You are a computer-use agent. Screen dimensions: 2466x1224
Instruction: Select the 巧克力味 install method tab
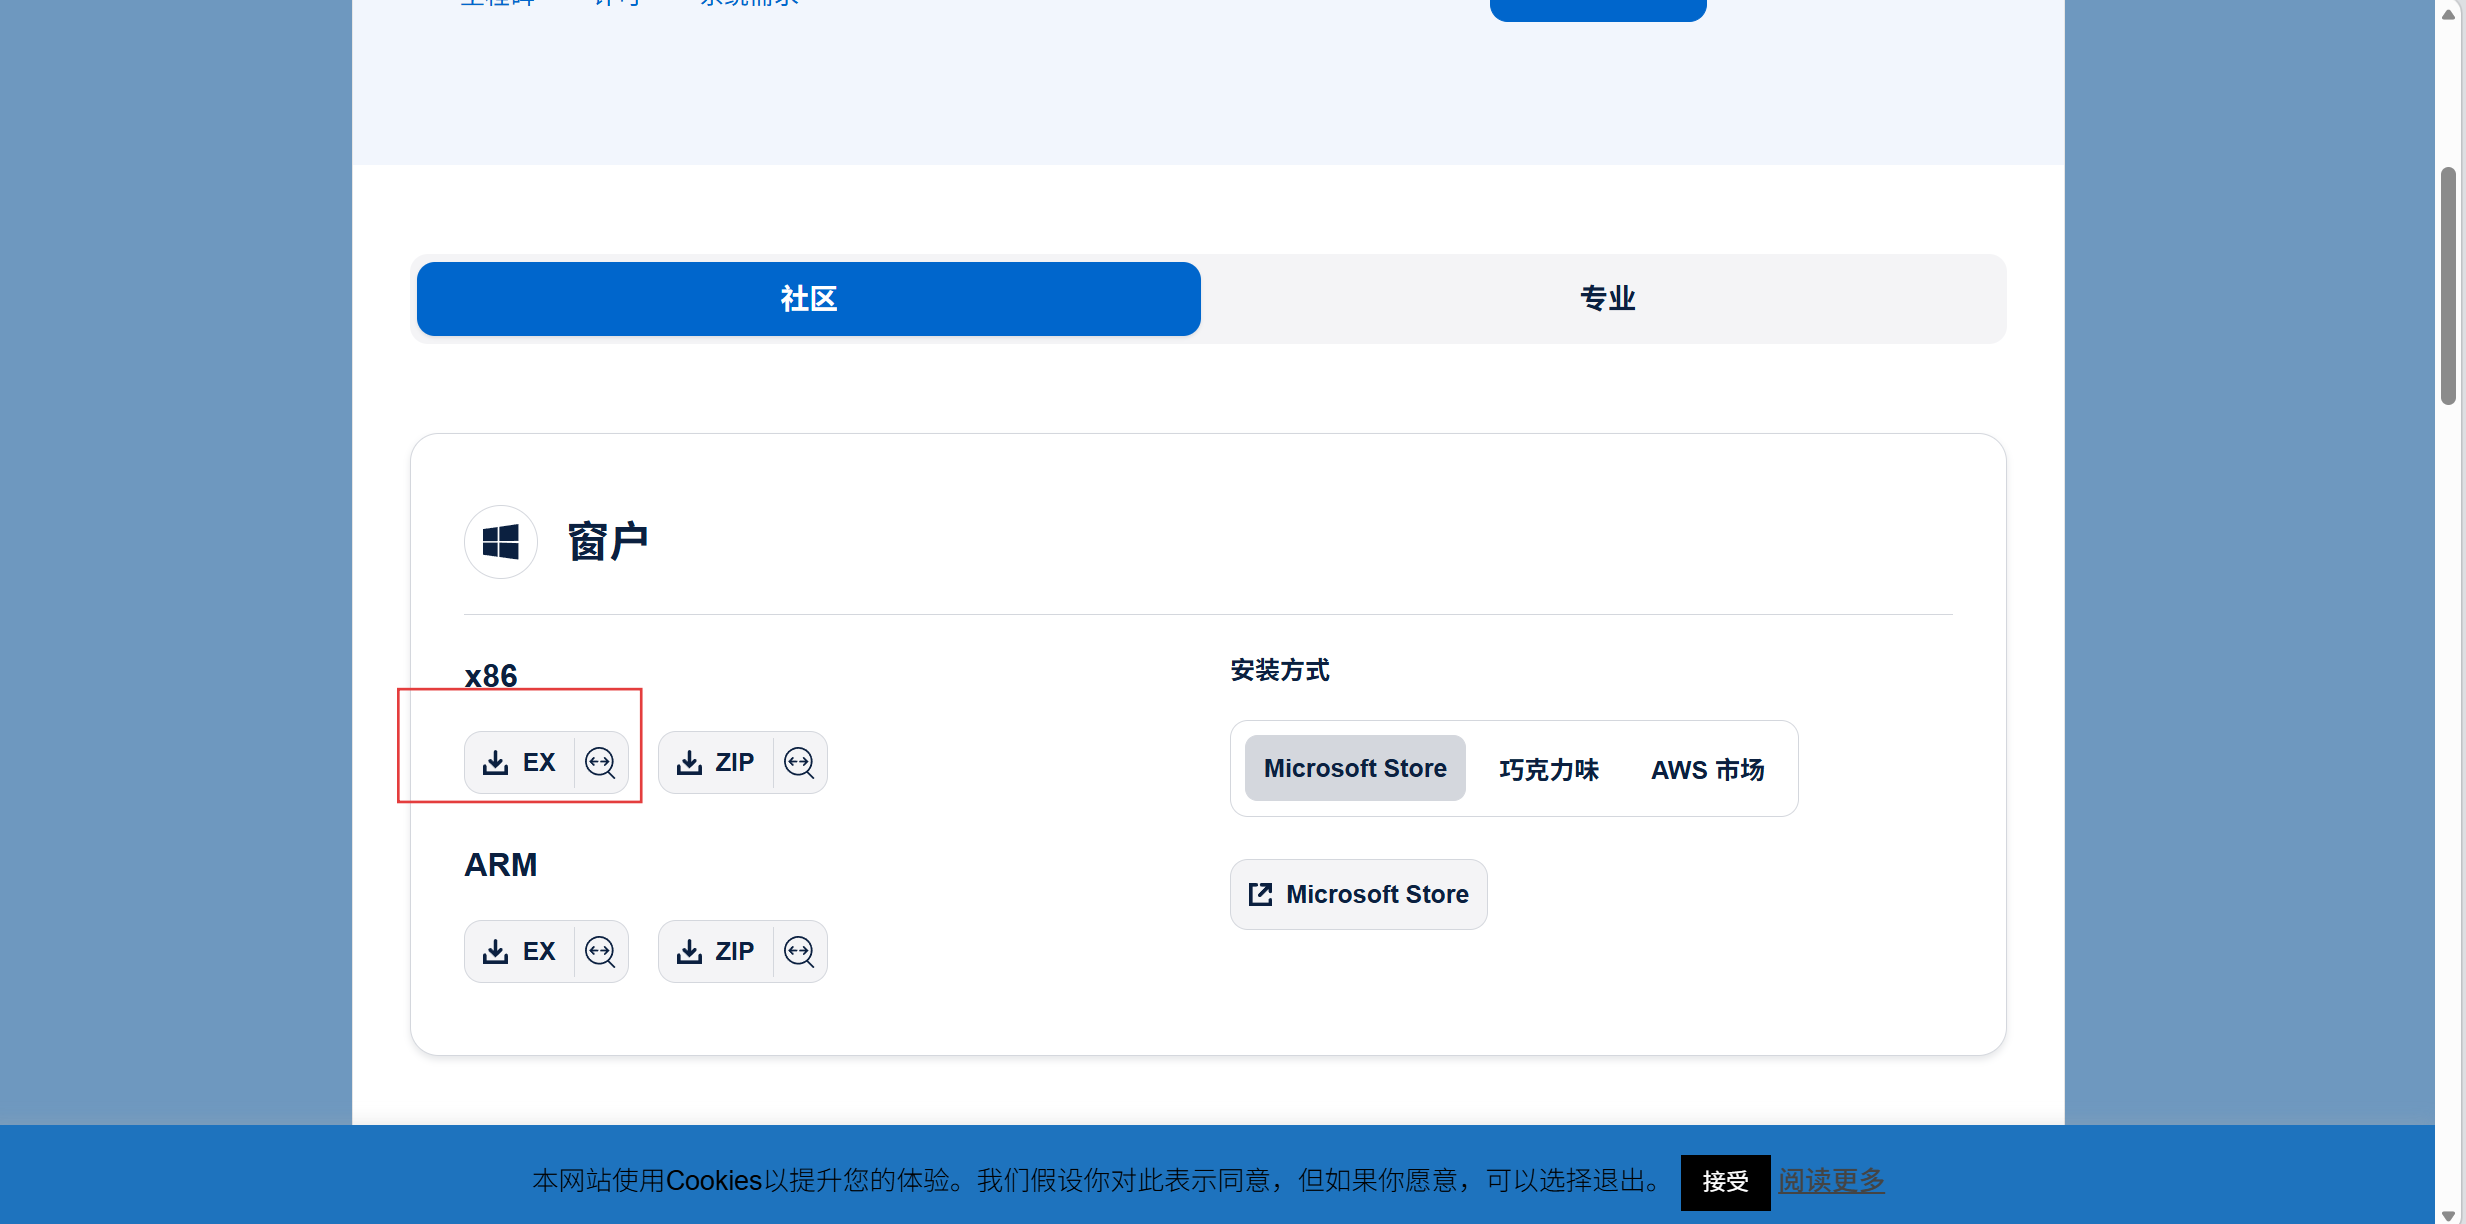tap(1548, 769)
